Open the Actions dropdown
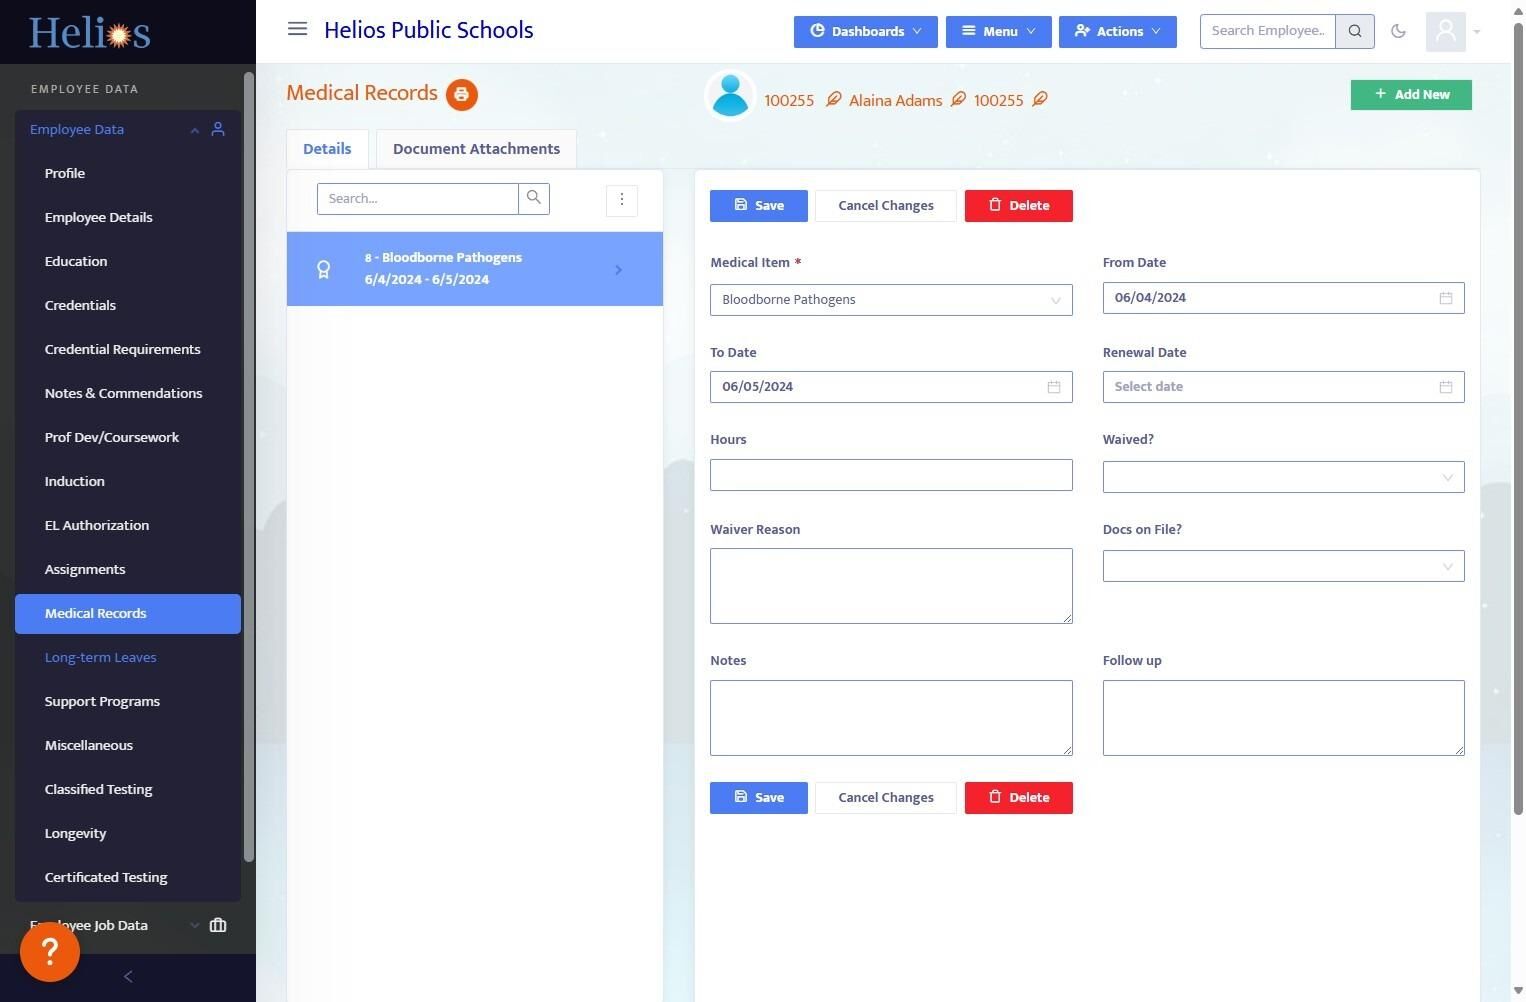1526x1002 pixels. [1118, 31]
